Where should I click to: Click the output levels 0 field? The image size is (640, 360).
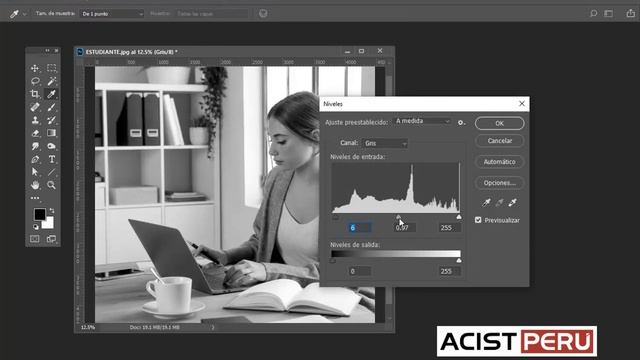[x=360, y=271]
